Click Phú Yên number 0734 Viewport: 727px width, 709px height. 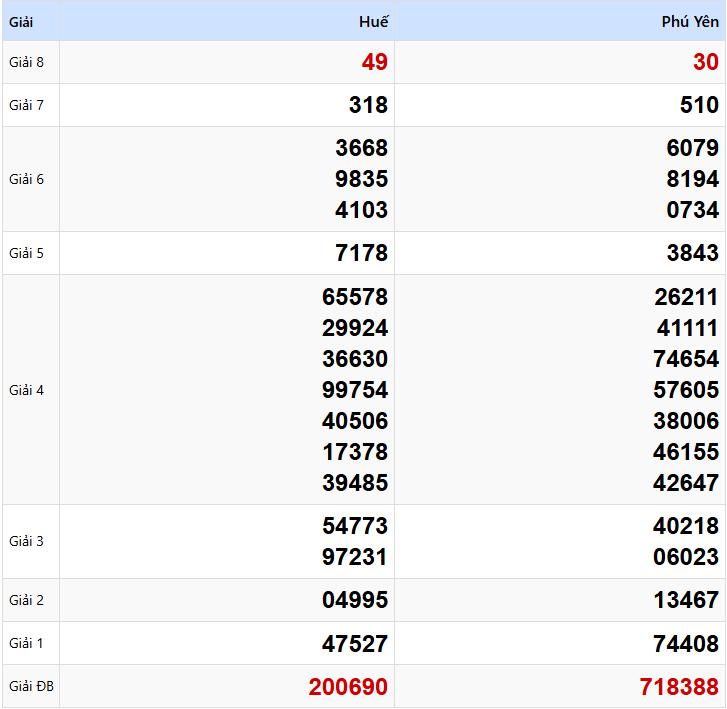point(693,210)
